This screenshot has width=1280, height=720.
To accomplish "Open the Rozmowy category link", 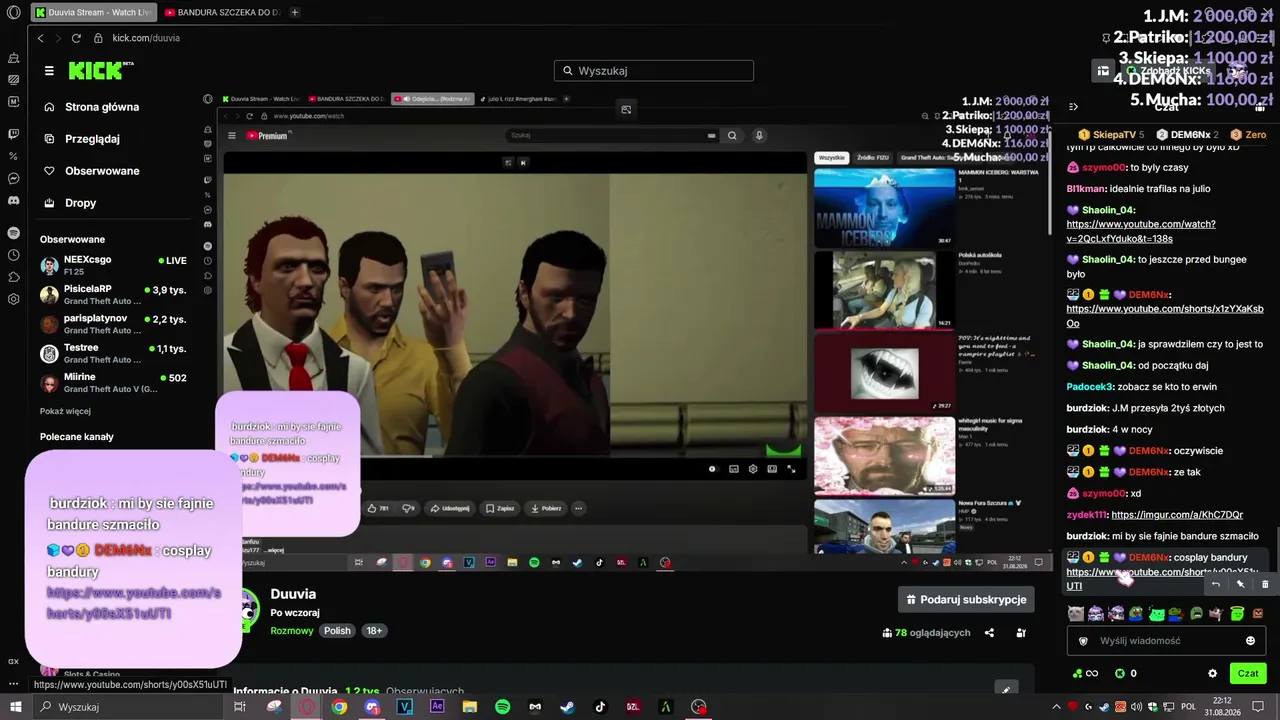I will 292,631.
